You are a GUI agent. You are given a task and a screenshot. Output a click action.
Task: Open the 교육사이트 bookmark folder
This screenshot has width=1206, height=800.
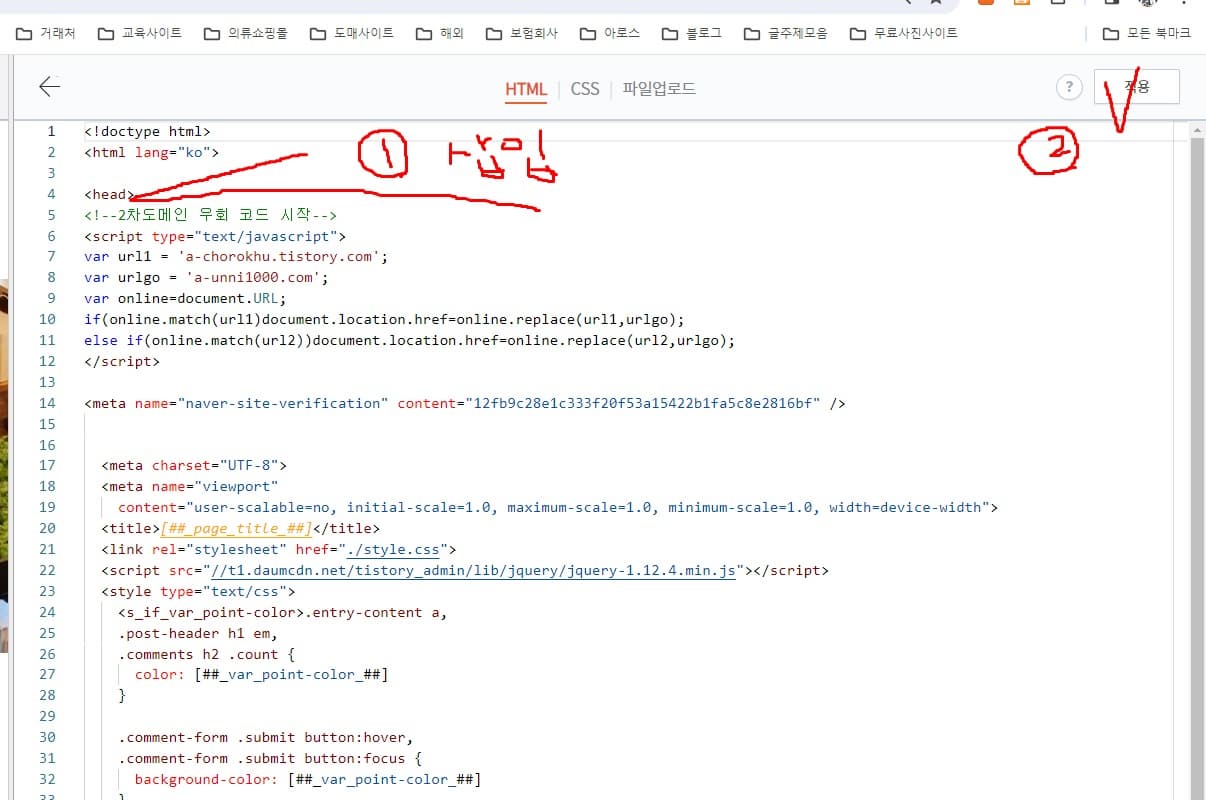(140, 33)
